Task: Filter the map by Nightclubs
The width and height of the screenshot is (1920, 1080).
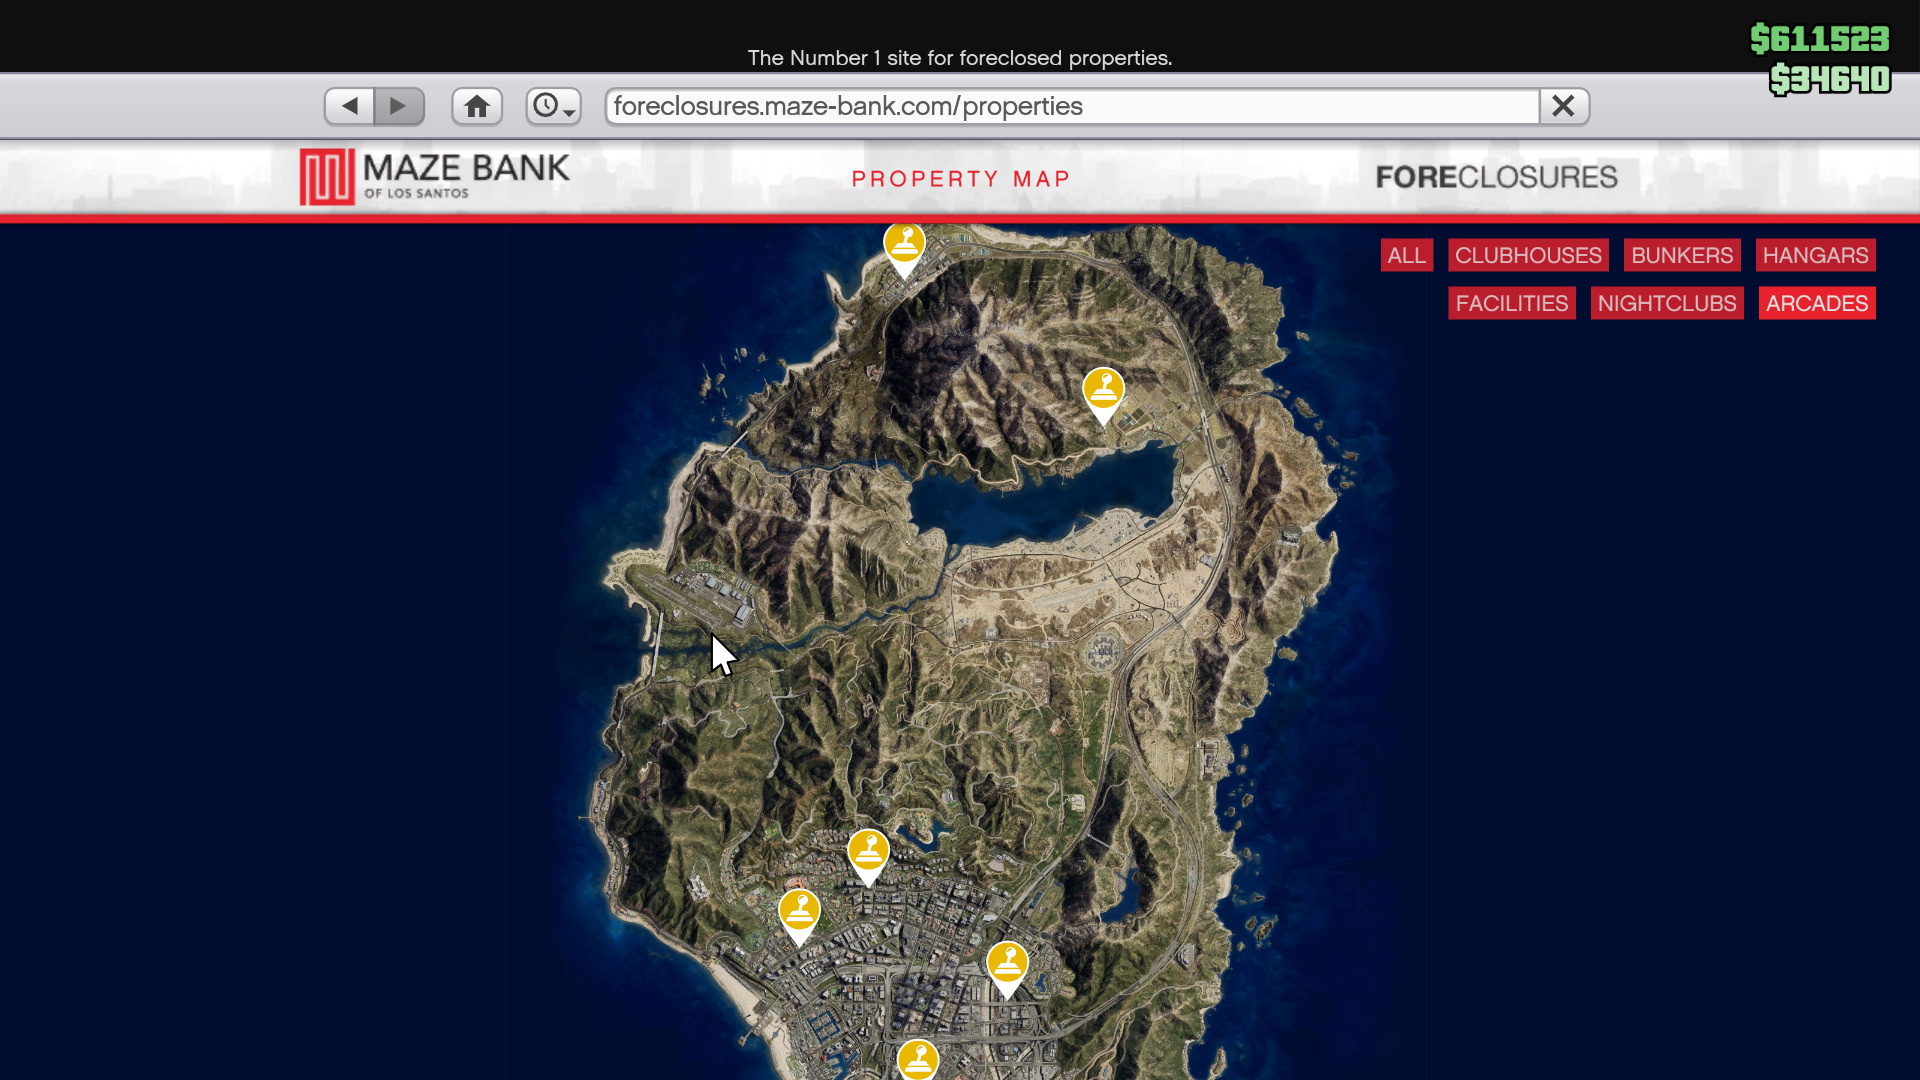Action: (1667, 303)
